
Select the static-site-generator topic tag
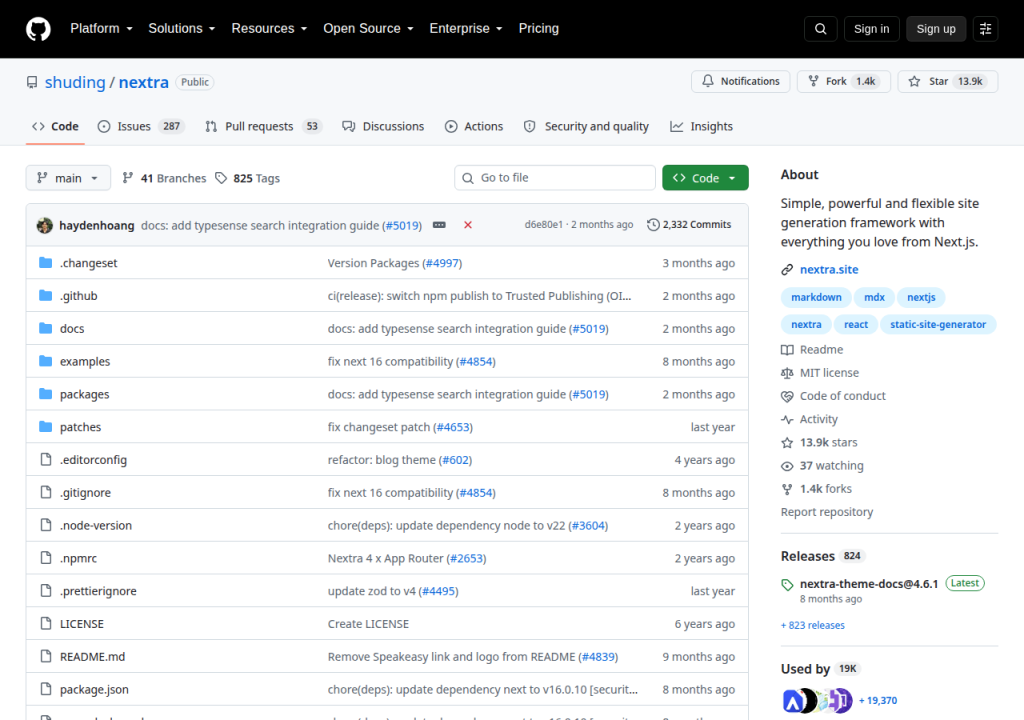tap(938, 324)
